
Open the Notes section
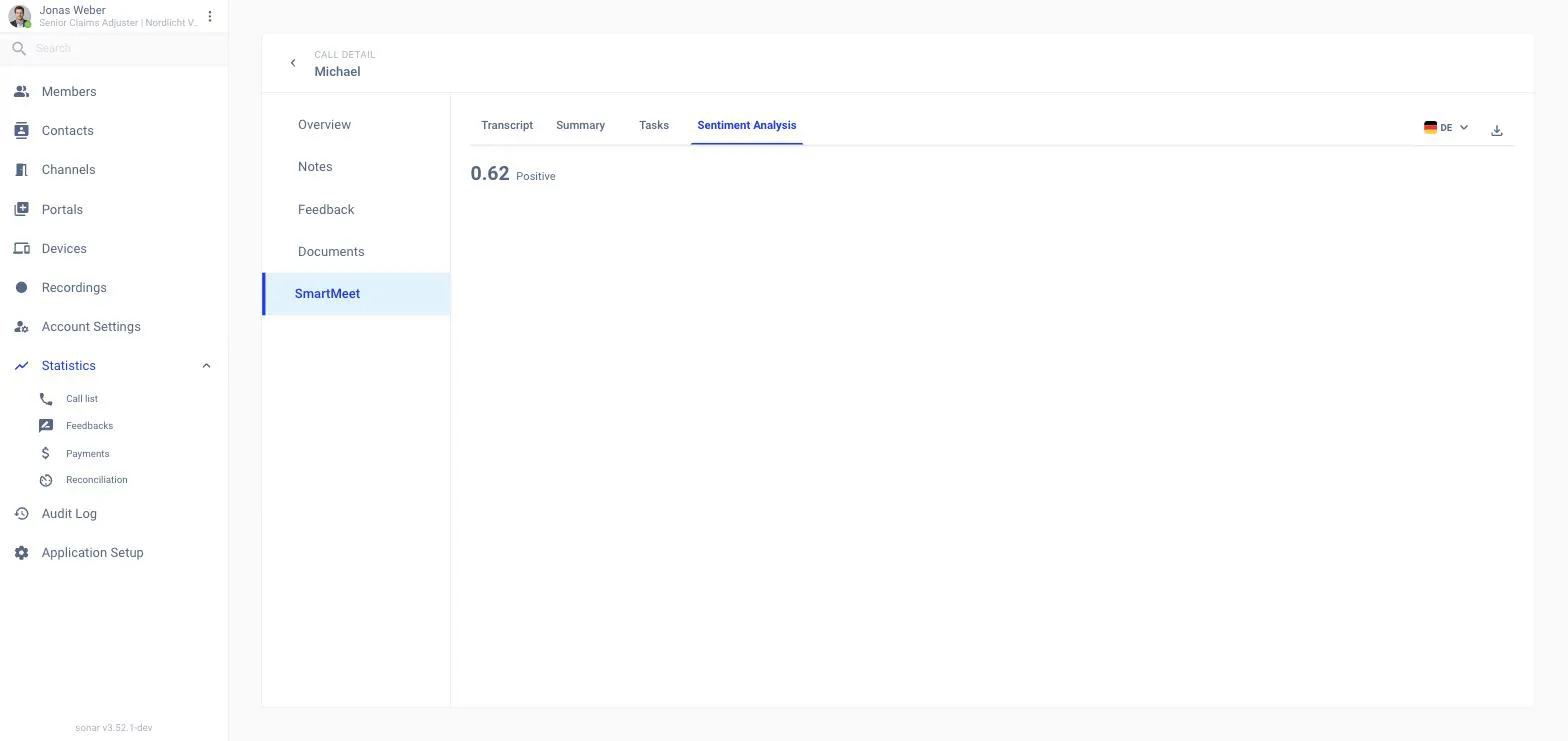[356, 167]
